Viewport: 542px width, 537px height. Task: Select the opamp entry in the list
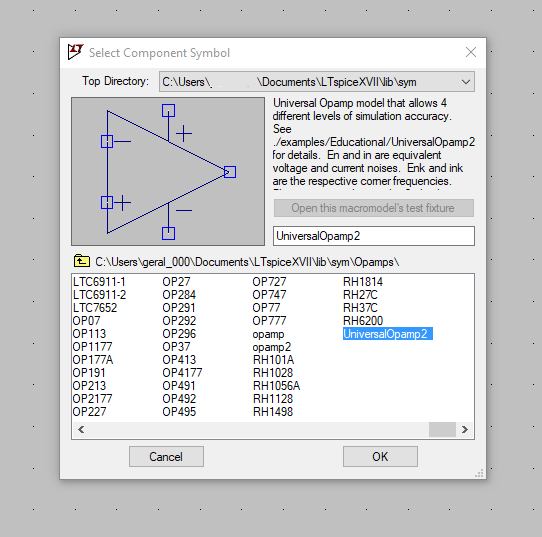point(268,334)
